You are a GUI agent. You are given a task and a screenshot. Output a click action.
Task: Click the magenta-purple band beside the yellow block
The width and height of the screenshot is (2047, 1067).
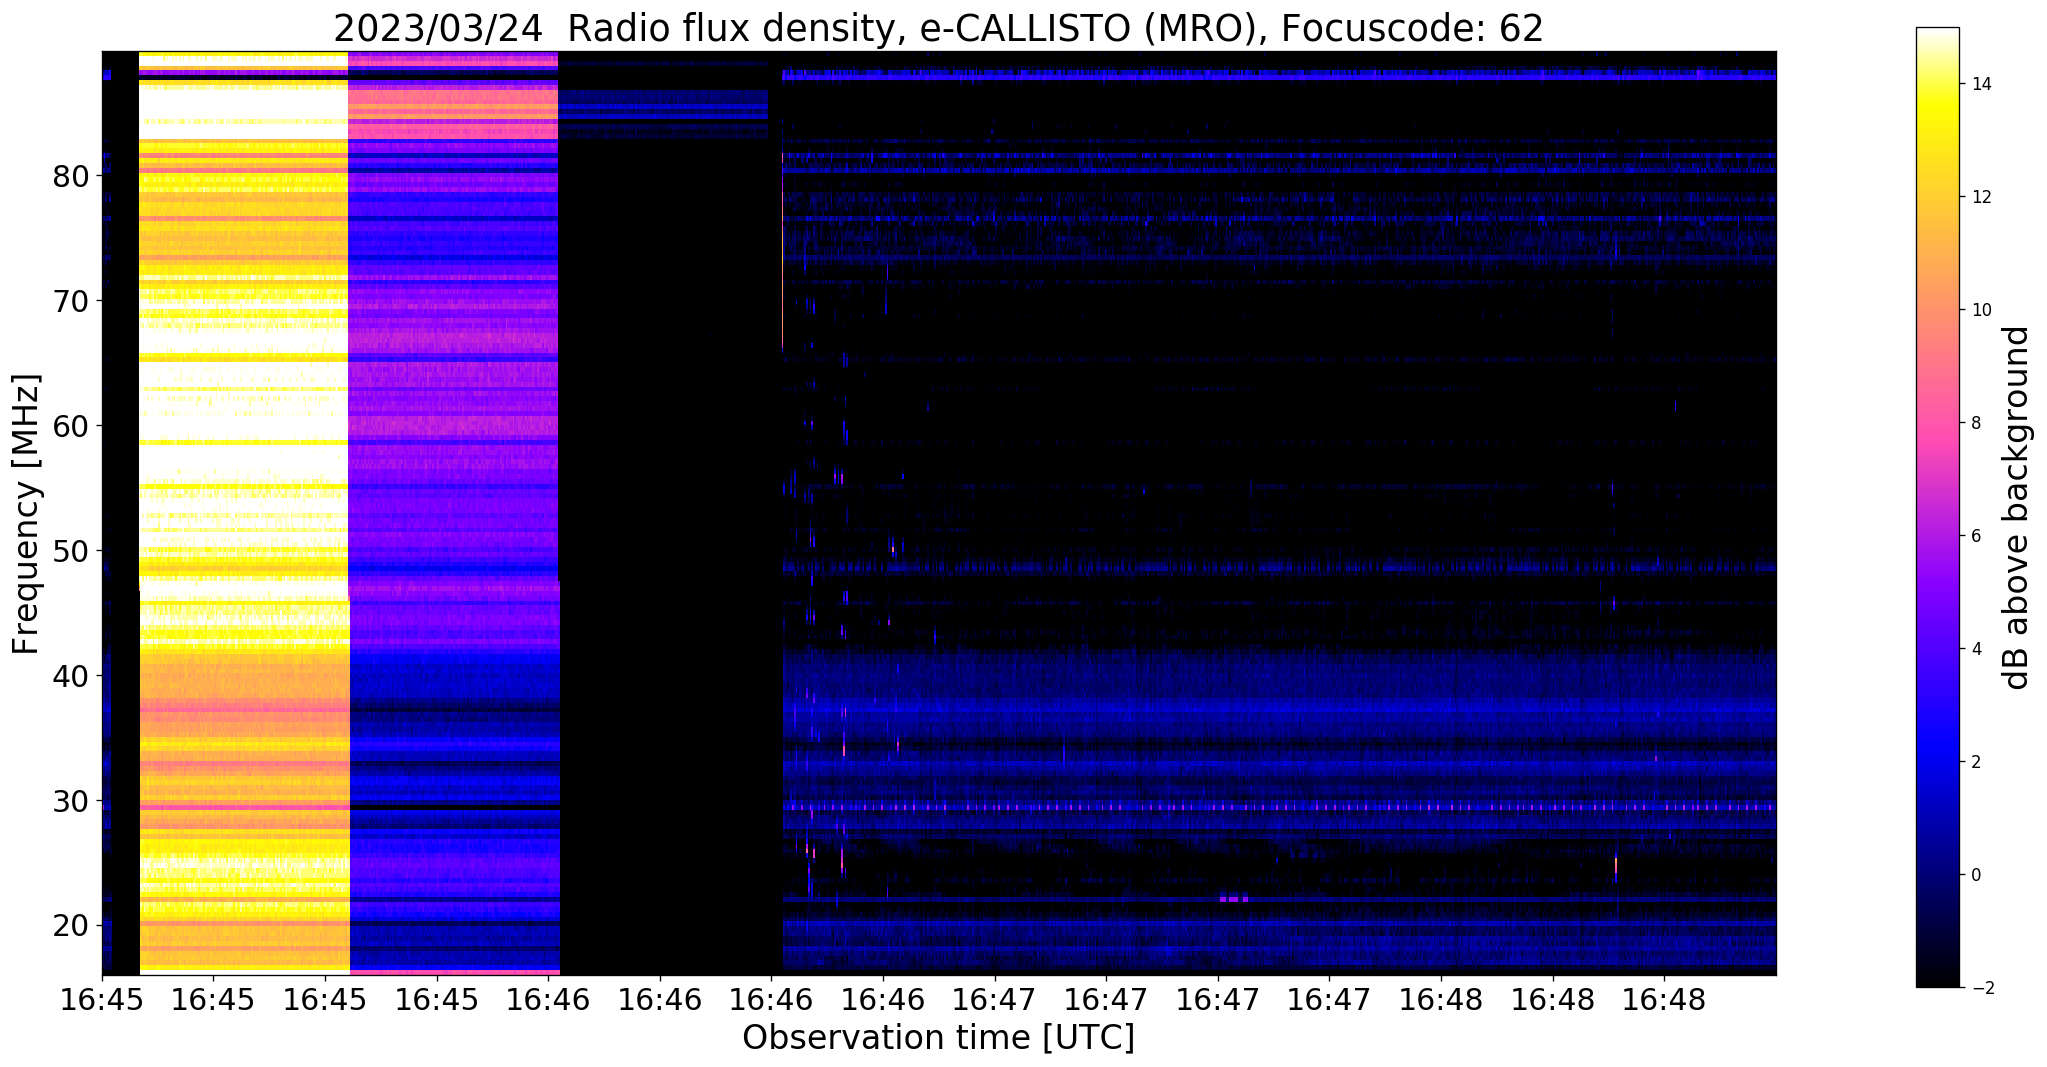coord(453,512)
